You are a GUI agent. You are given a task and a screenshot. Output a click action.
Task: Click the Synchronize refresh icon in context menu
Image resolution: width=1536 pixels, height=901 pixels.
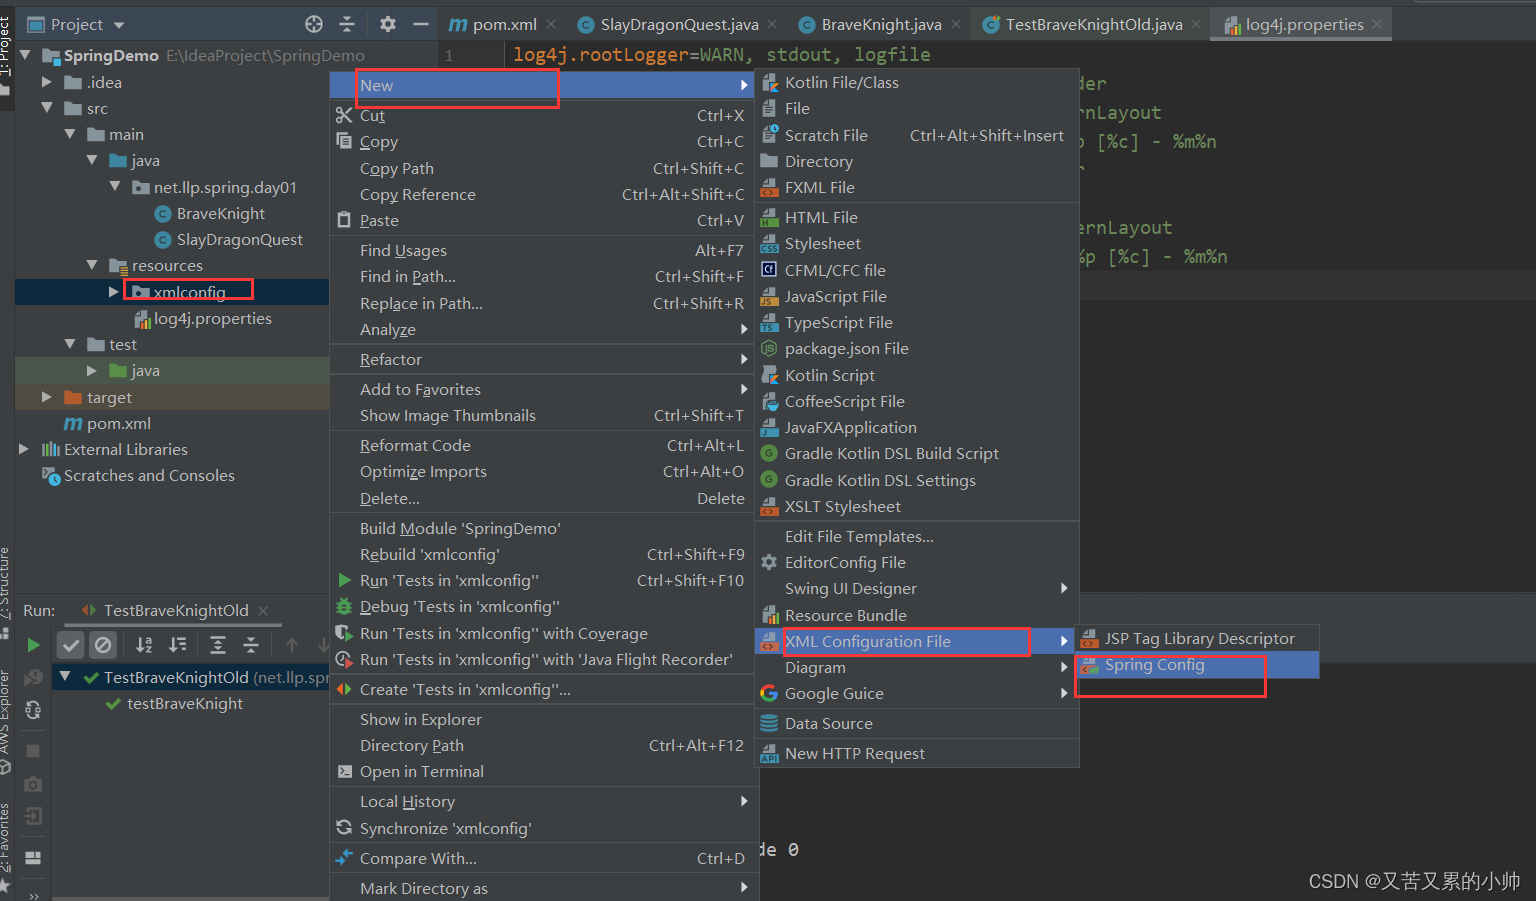tap(344, 828)
